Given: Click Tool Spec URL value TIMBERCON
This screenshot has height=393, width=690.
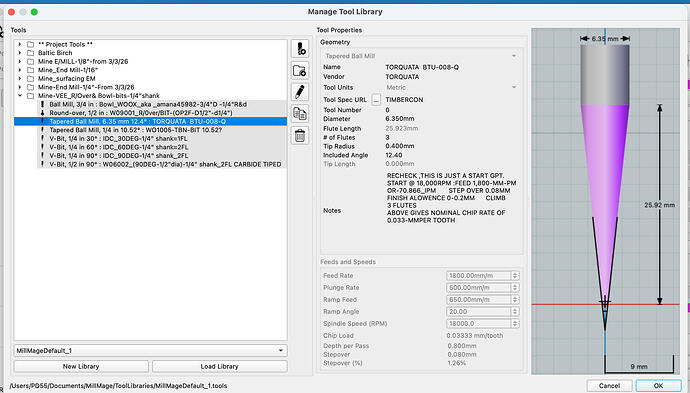Looking at the screenshot, I should coord(404,100).
